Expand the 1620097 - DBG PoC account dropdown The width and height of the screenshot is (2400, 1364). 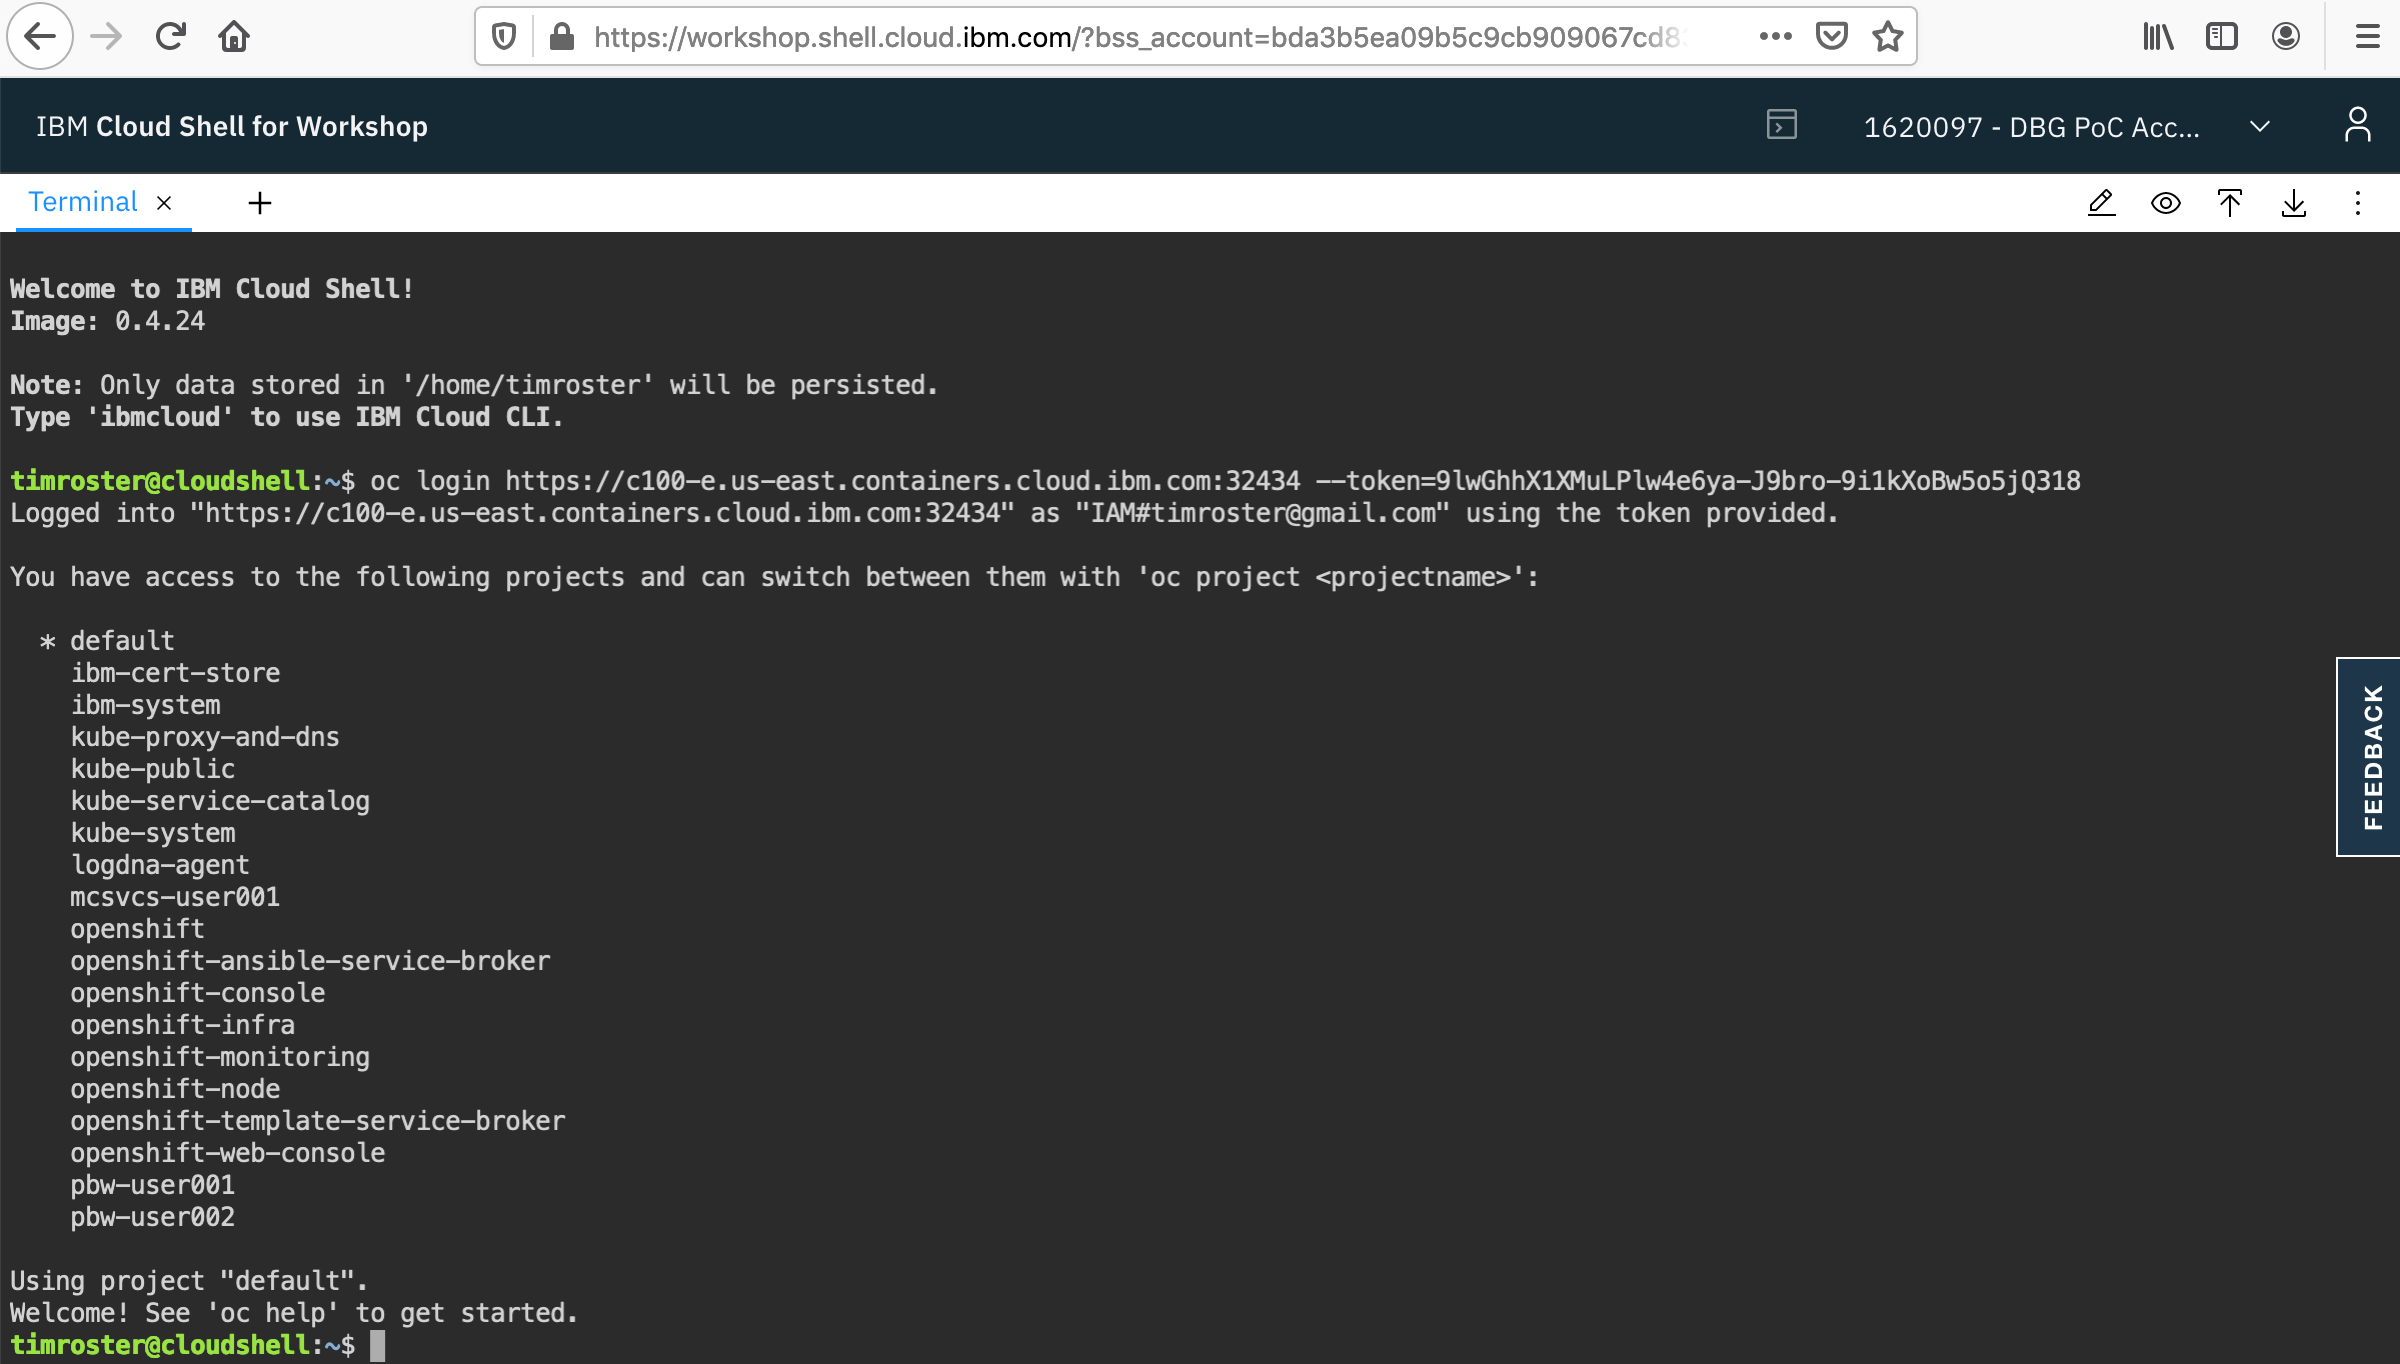tap(2067, 127)
